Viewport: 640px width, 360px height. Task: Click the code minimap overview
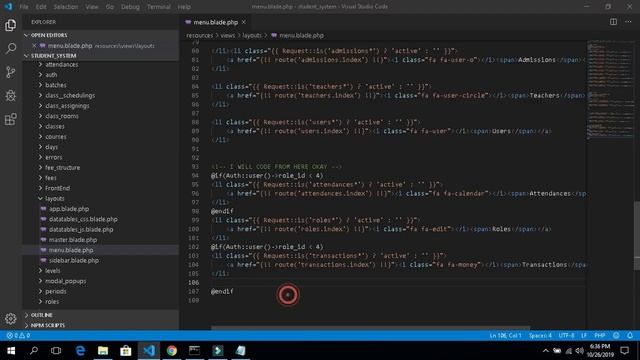tap(610, 90)
